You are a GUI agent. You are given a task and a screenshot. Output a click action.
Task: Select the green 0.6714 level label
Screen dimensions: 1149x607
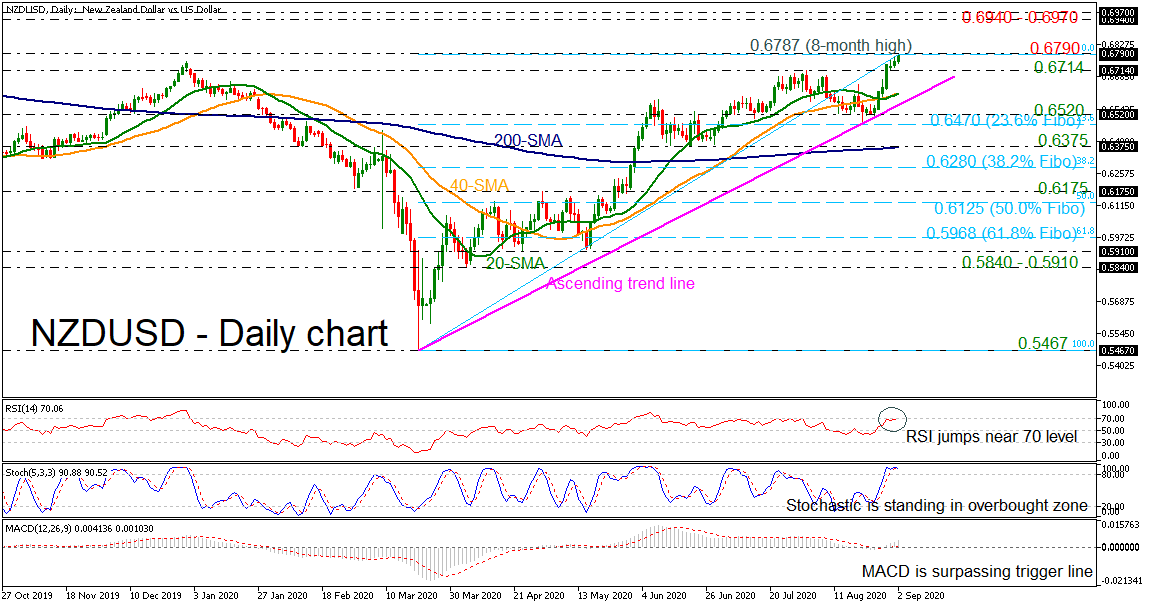[x=1058, y=67]
